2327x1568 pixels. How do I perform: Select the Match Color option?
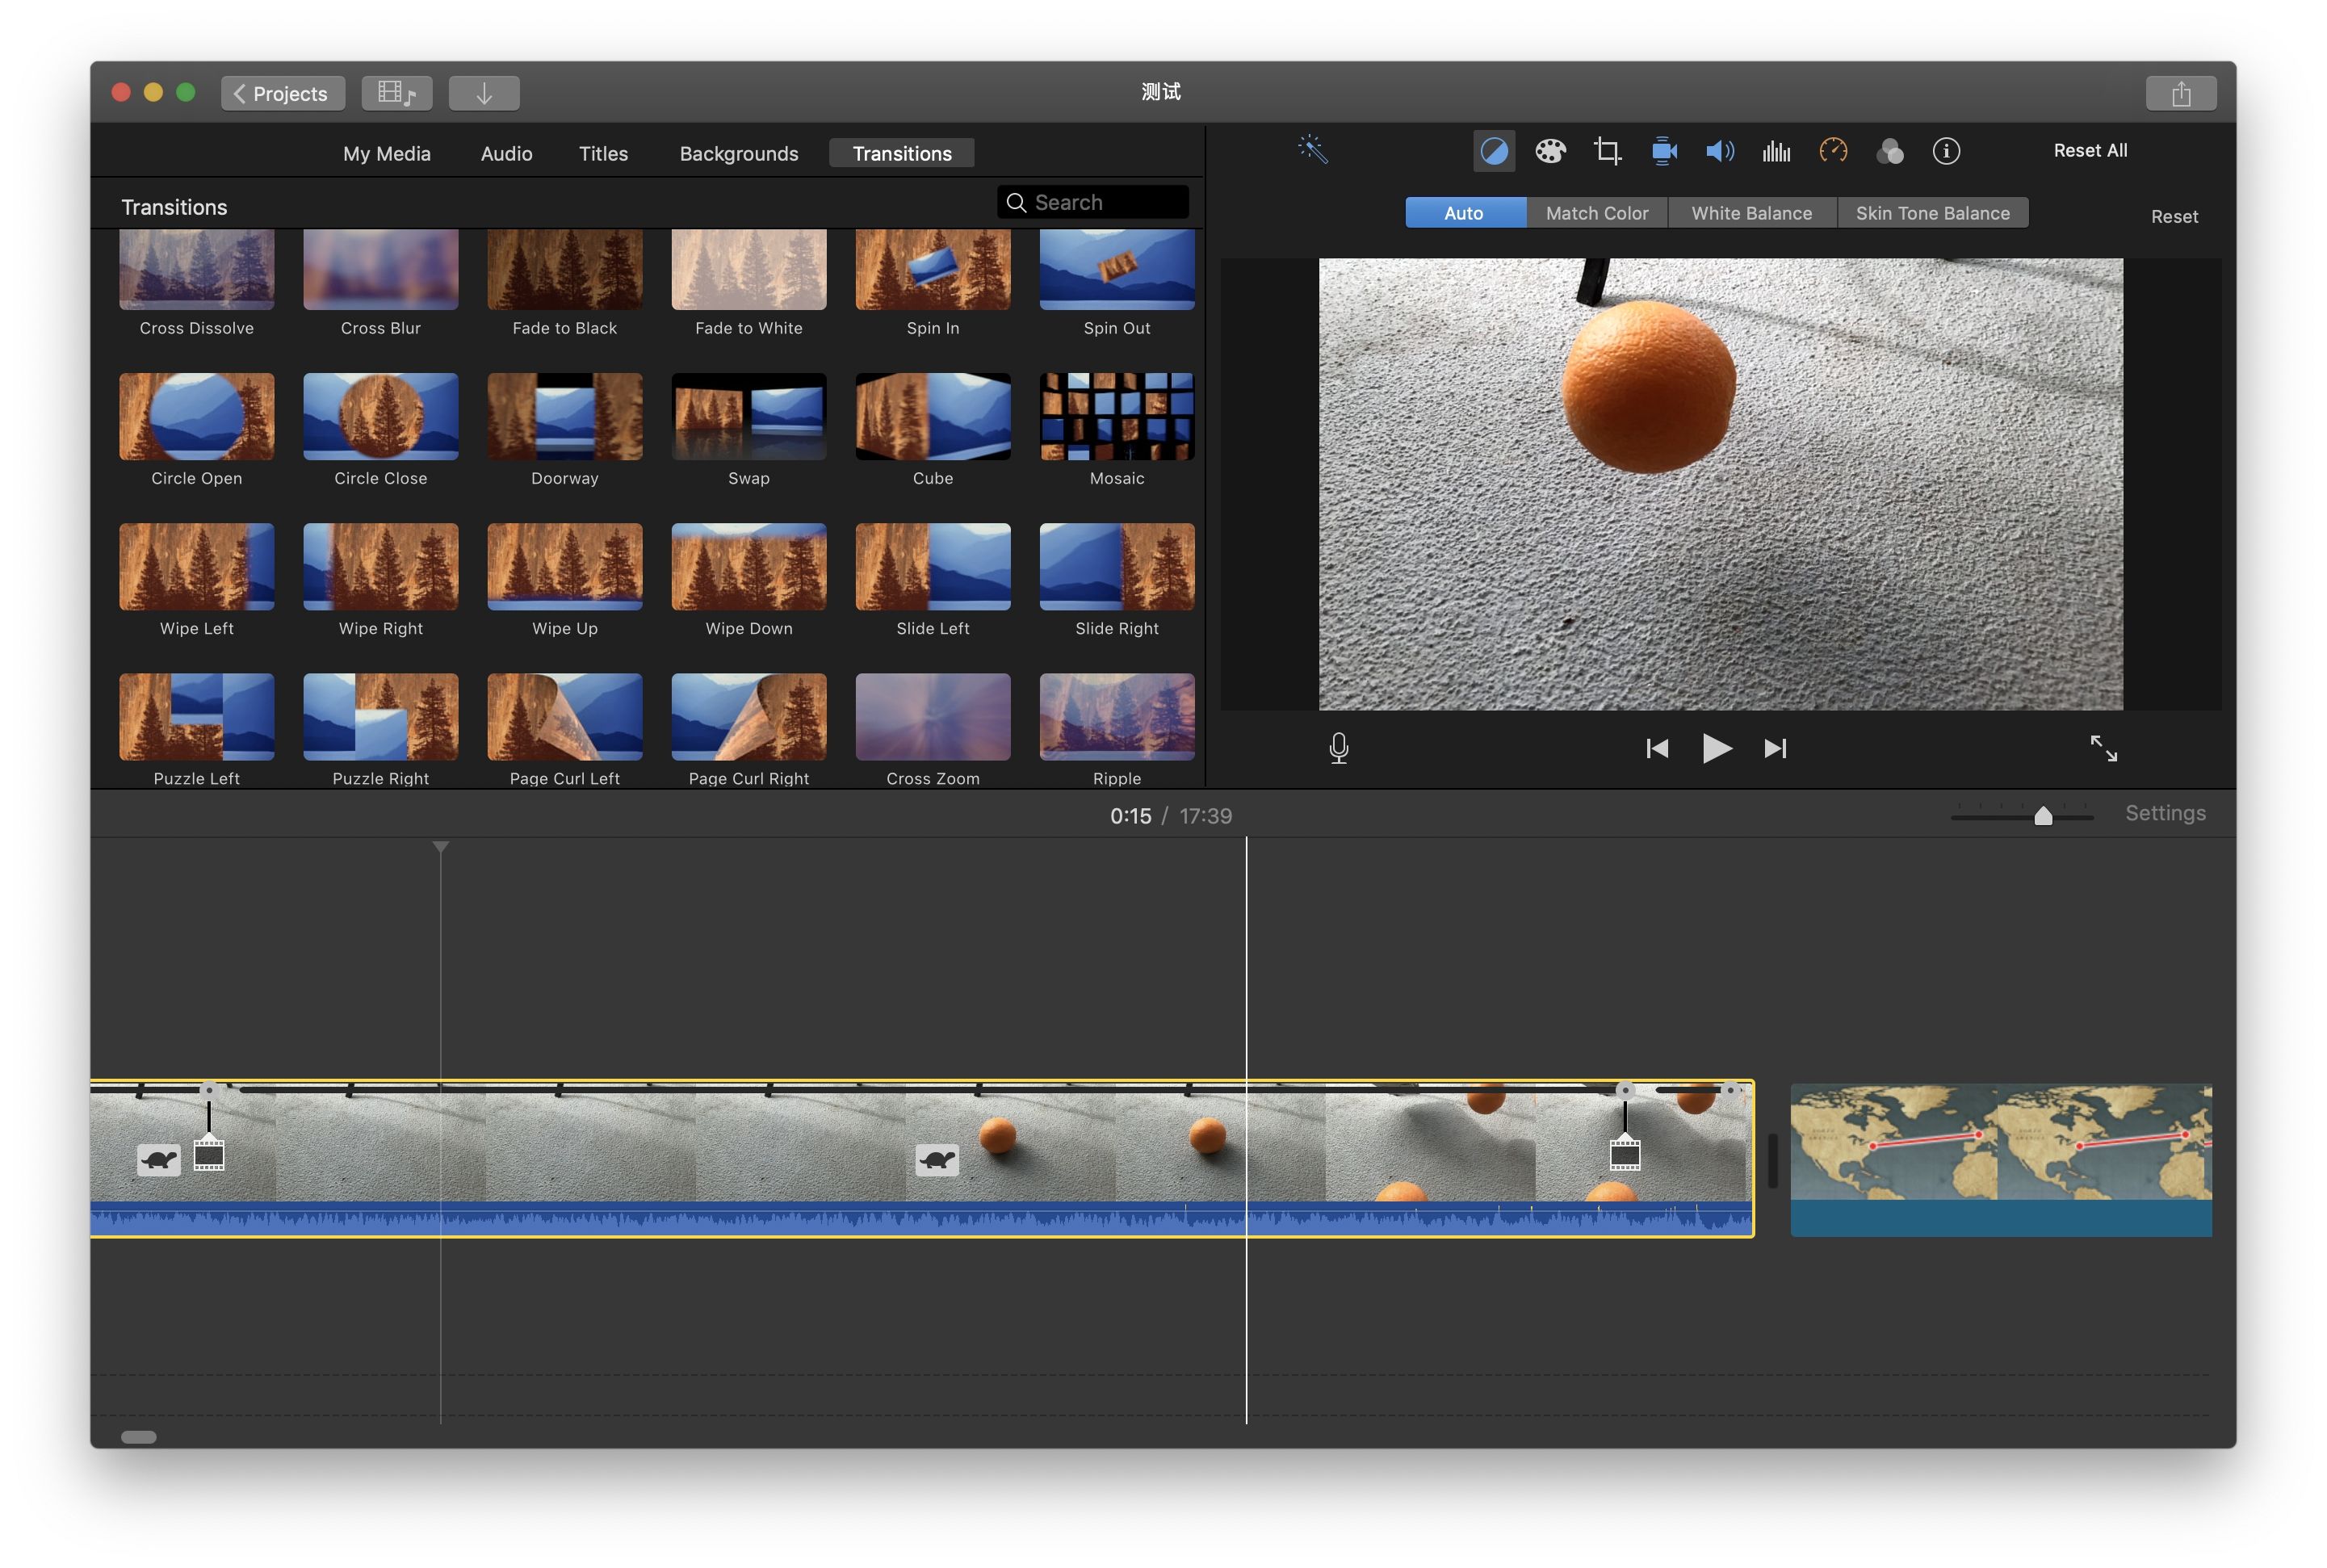[1596, 213]
